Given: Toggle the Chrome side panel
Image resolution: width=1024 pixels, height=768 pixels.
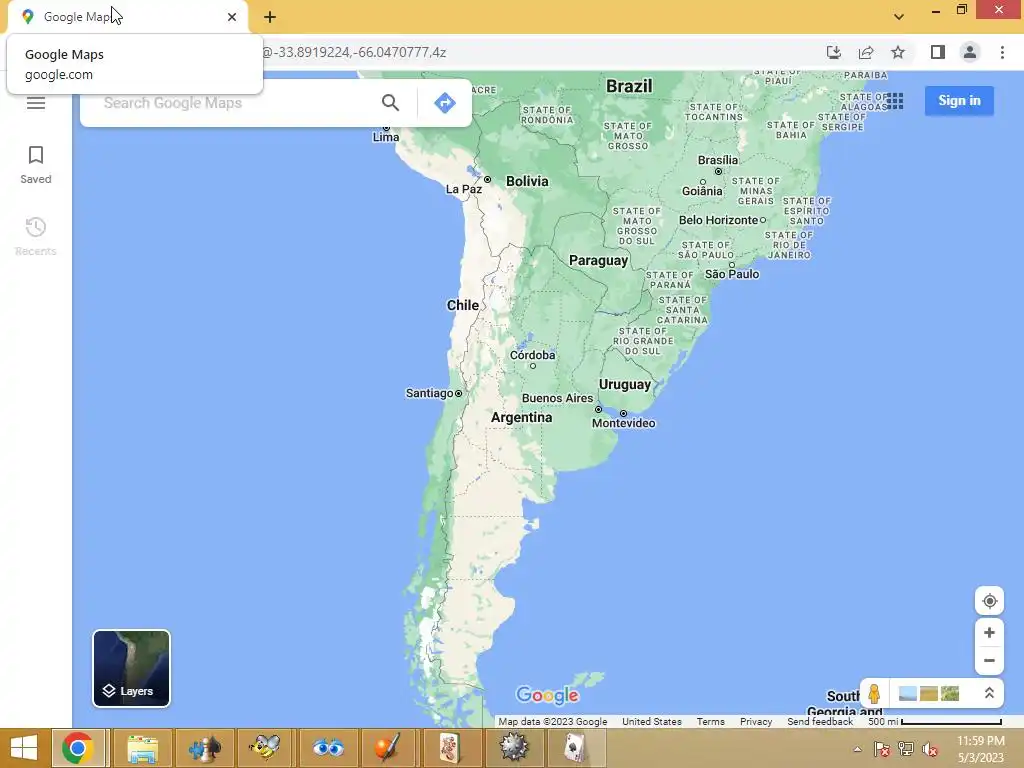Looking at the screenshot, I should pos(938,52).
